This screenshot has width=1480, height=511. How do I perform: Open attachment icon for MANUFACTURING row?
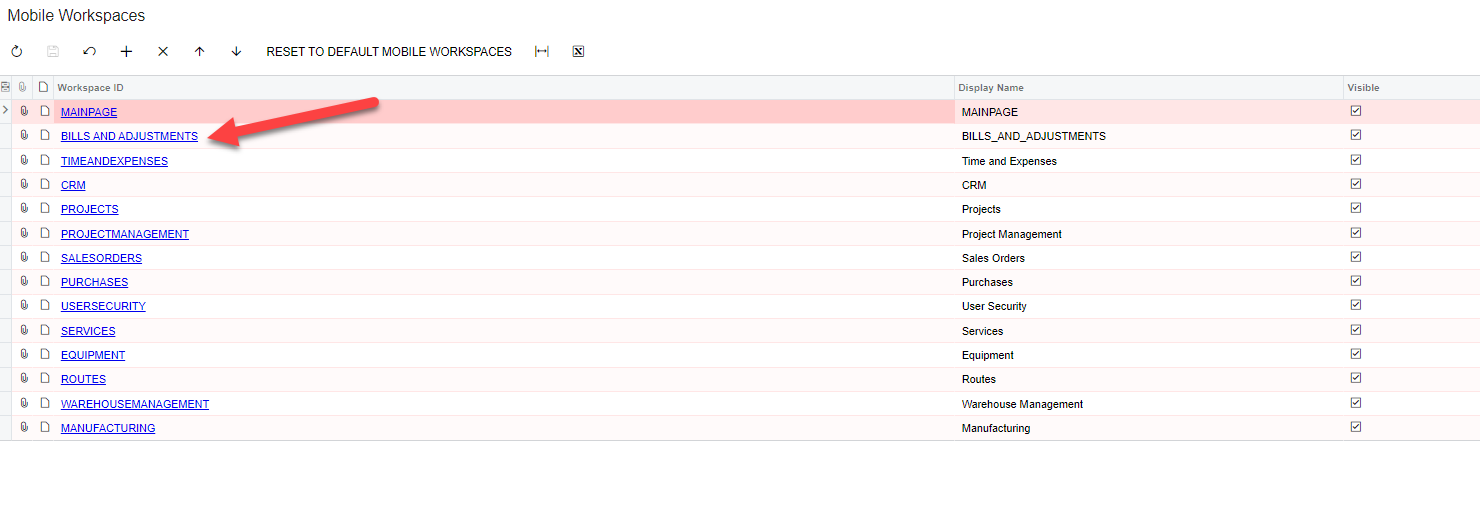[24, 427]
